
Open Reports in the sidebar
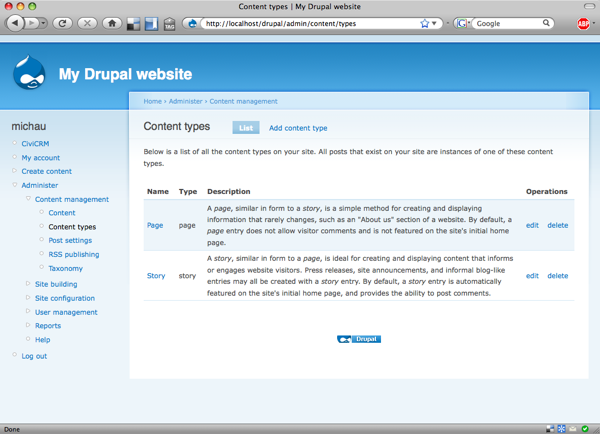pyautogui.click(x=48, y=326)
